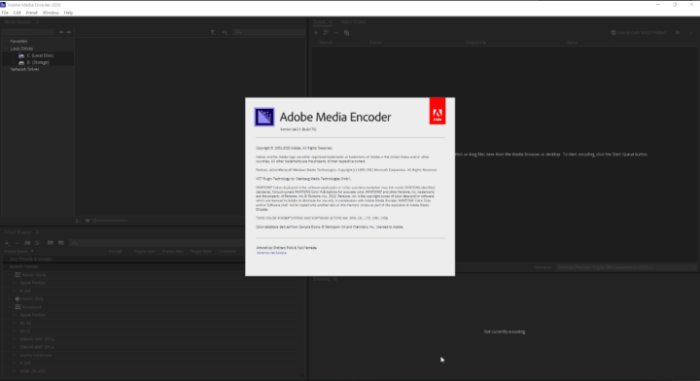
Task: Select the Adobe Stock preset category
Action: tap(34, 275)
